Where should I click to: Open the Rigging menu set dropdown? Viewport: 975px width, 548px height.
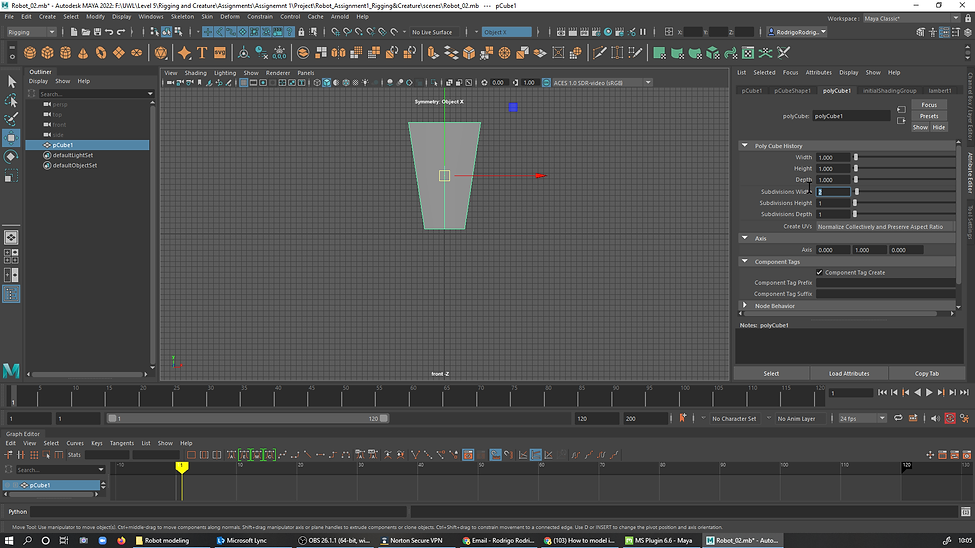[31, 32]
